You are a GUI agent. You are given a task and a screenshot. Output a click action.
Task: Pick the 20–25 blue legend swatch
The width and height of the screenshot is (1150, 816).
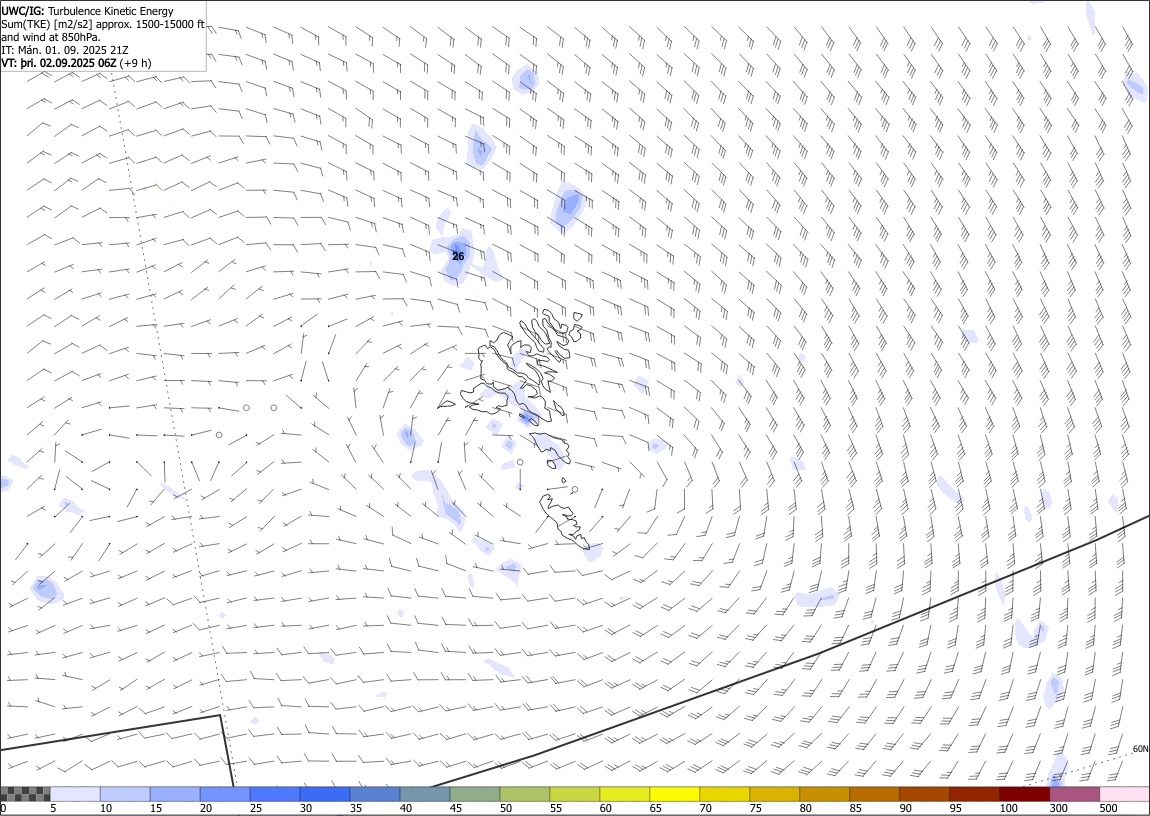click(x=225, y=794)
